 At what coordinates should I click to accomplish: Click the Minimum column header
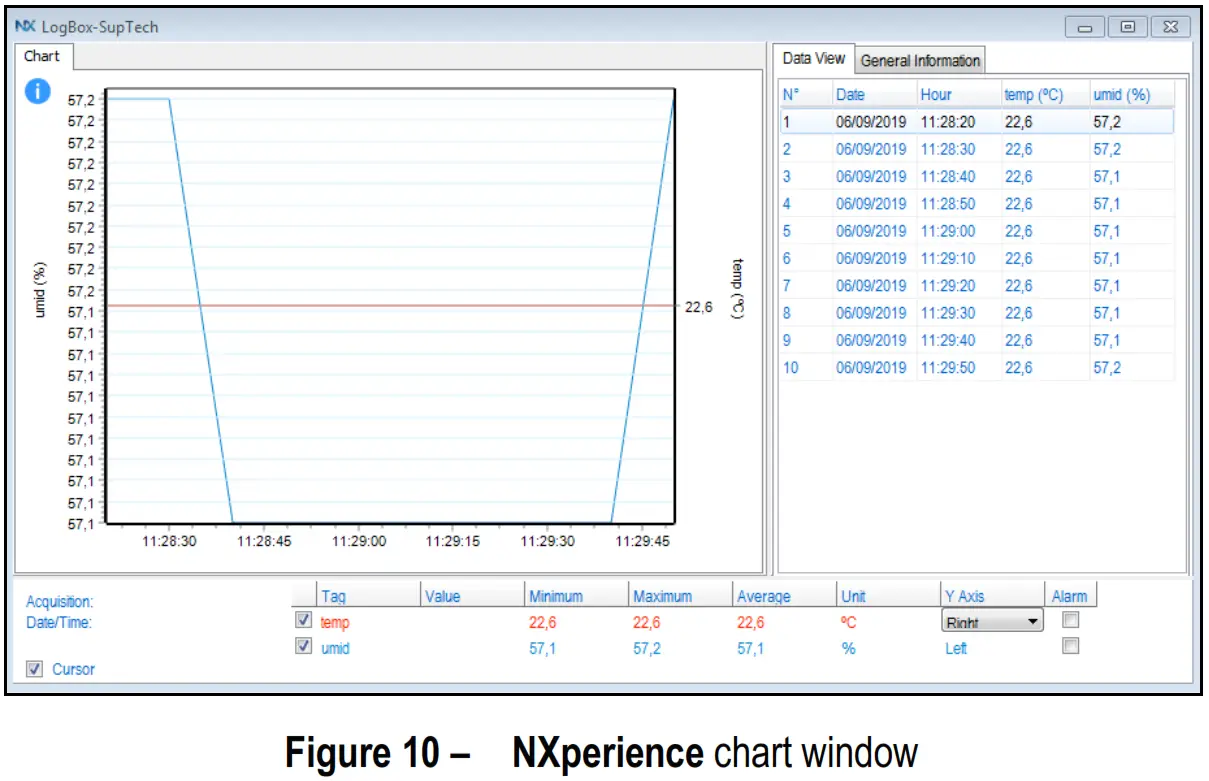(x=576, y=596)
